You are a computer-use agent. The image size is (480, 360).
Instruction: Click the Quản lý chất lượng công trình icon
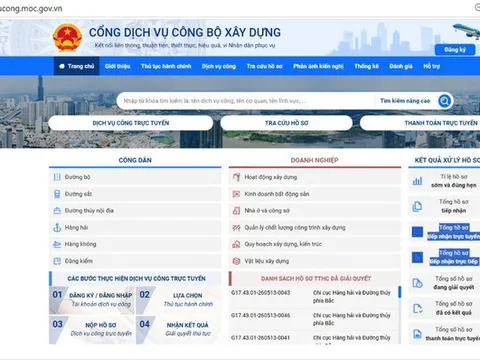pyautogui.click(x=236, y=228)
